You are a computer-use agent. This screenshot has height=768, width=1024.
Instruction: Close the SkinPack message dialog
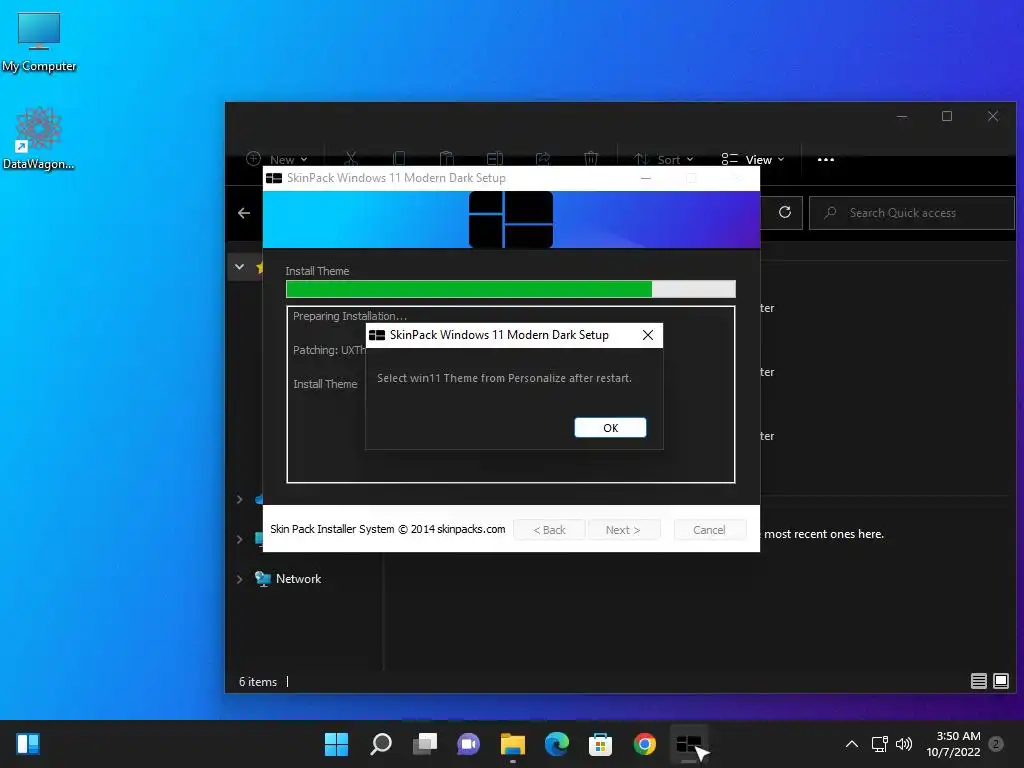tap(648, 335)
